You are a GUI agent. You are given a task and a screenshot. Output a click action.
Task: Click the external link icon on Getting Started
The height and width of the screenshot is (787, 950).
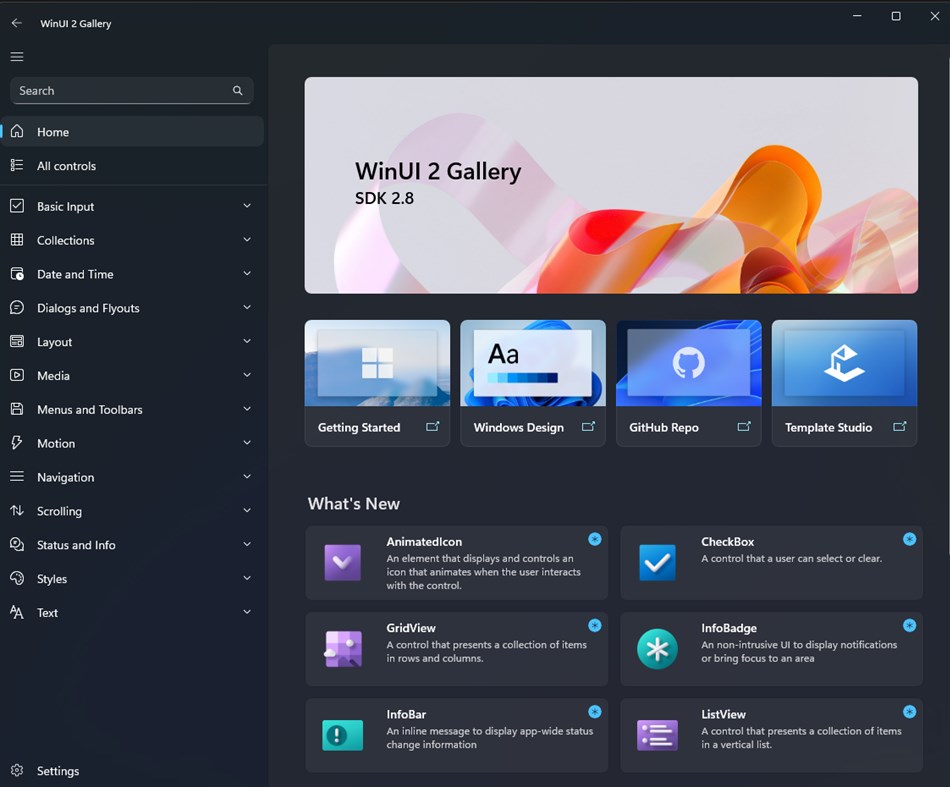(433, 427)
